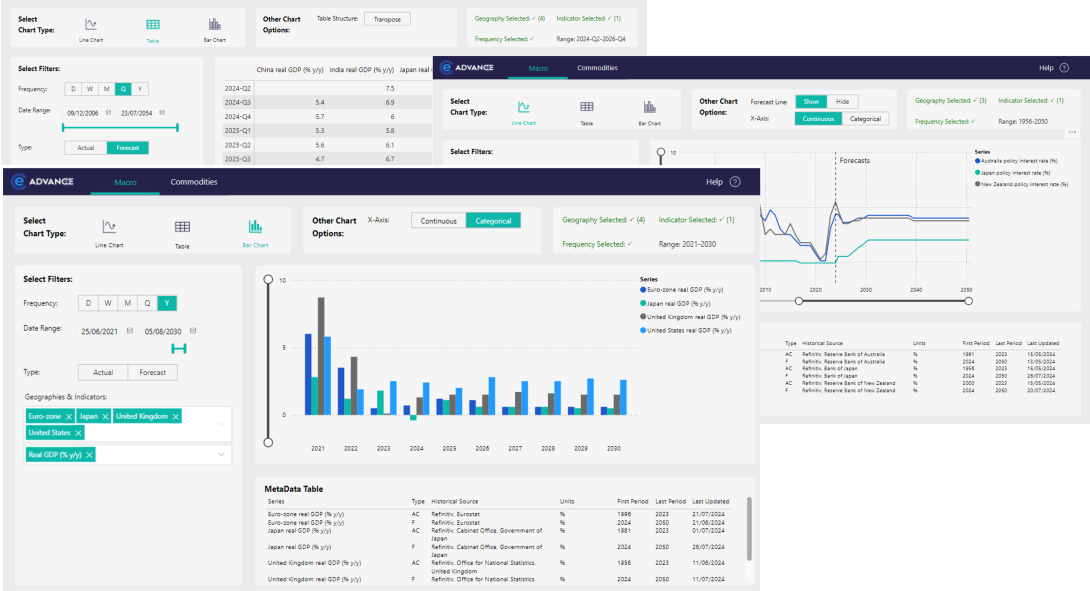This screenshot has height=591, width=1090.
Task: Open calendar picker beside 25/06/2021 date
Action: click(129, 331)
